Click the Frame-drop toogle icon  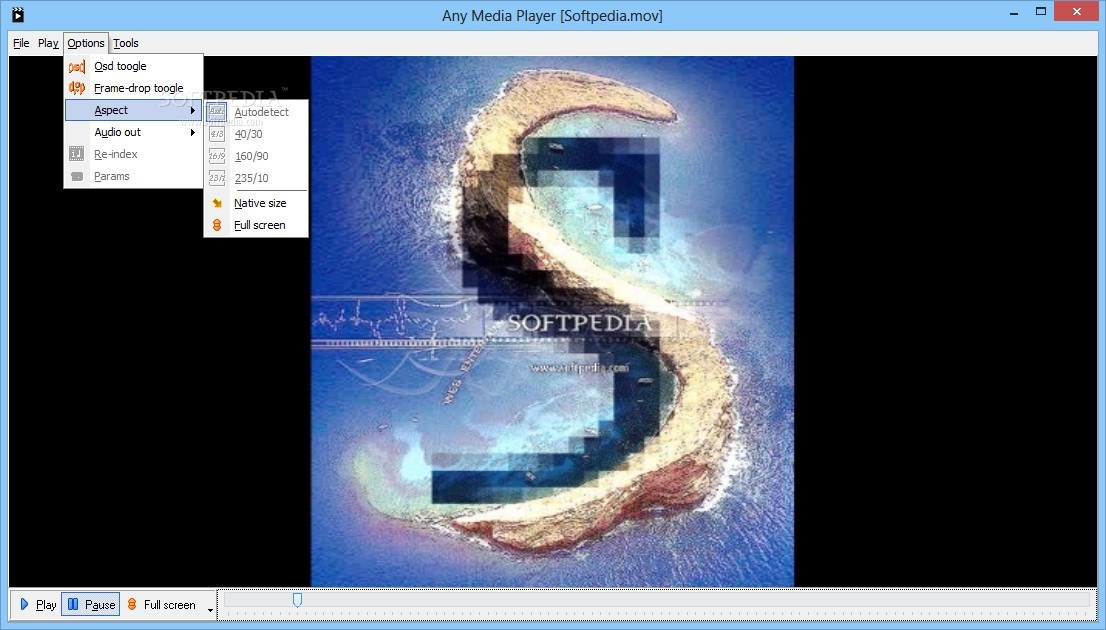[77, 88]
